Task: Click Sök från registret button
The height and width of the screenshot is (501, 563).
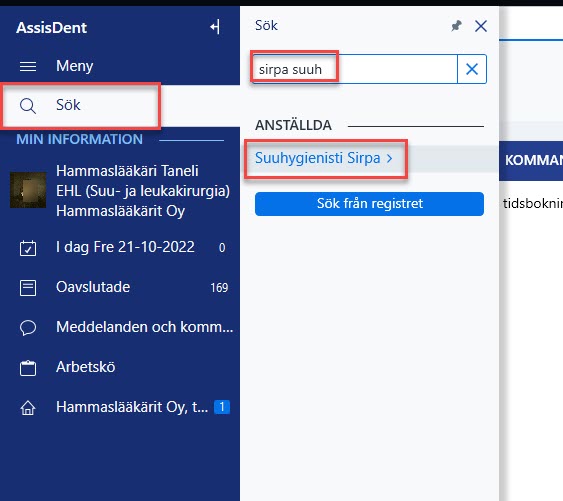Action: tap(369, 204)
